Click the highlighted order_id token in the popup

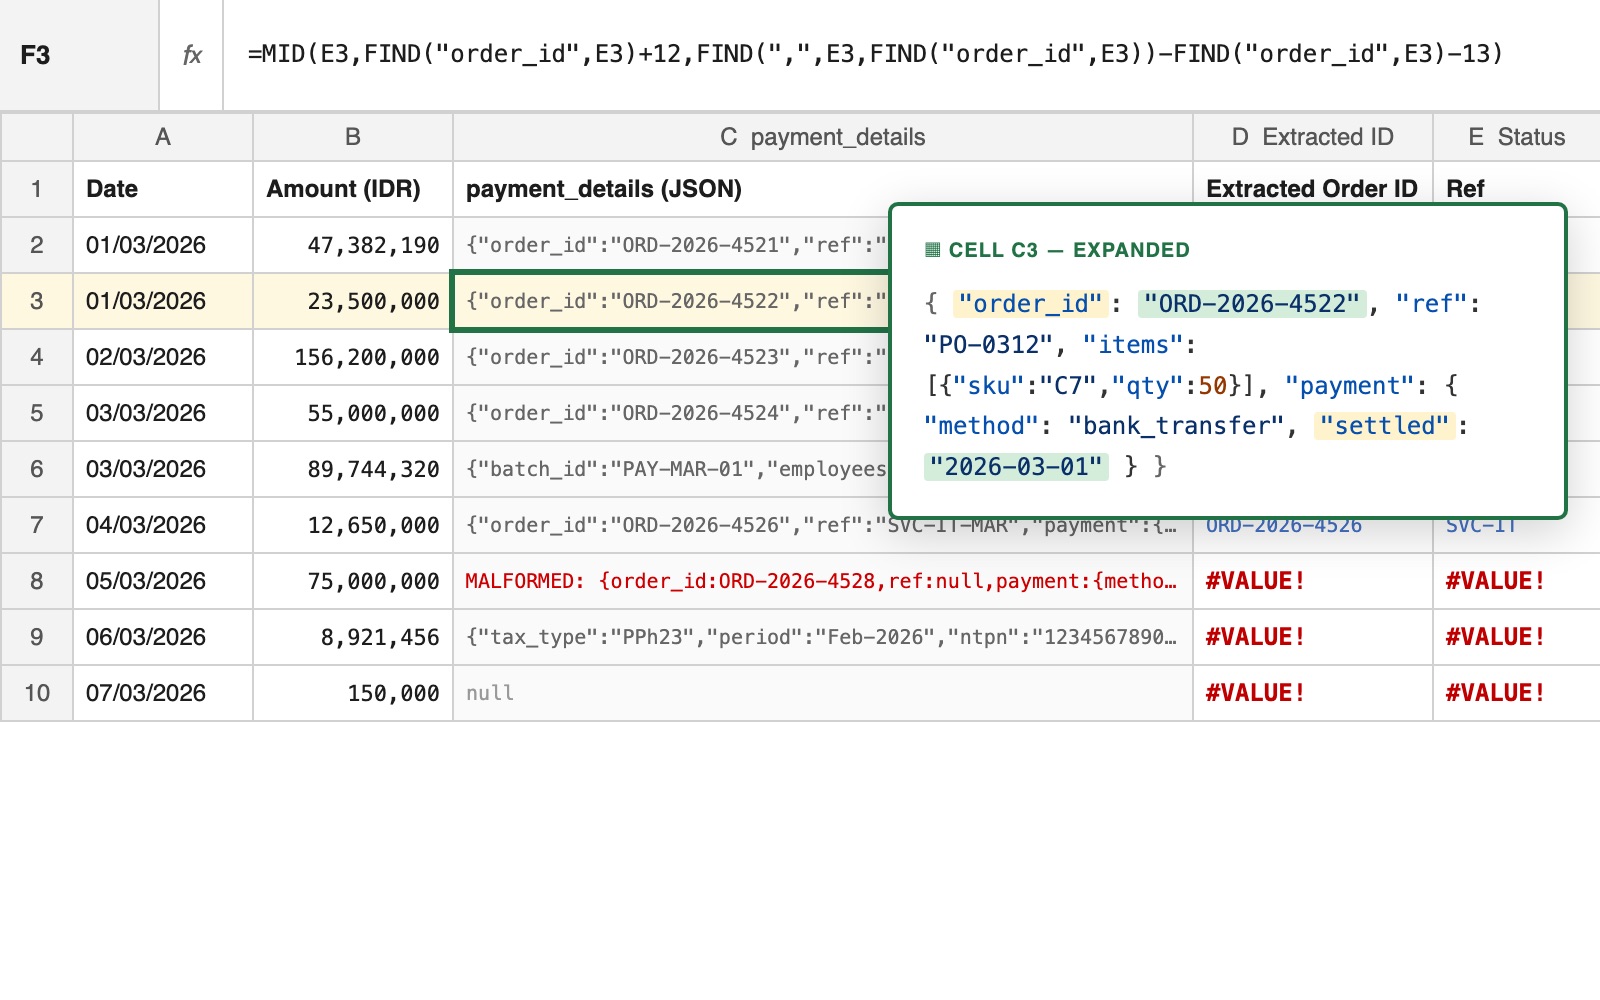(1031, 303)
